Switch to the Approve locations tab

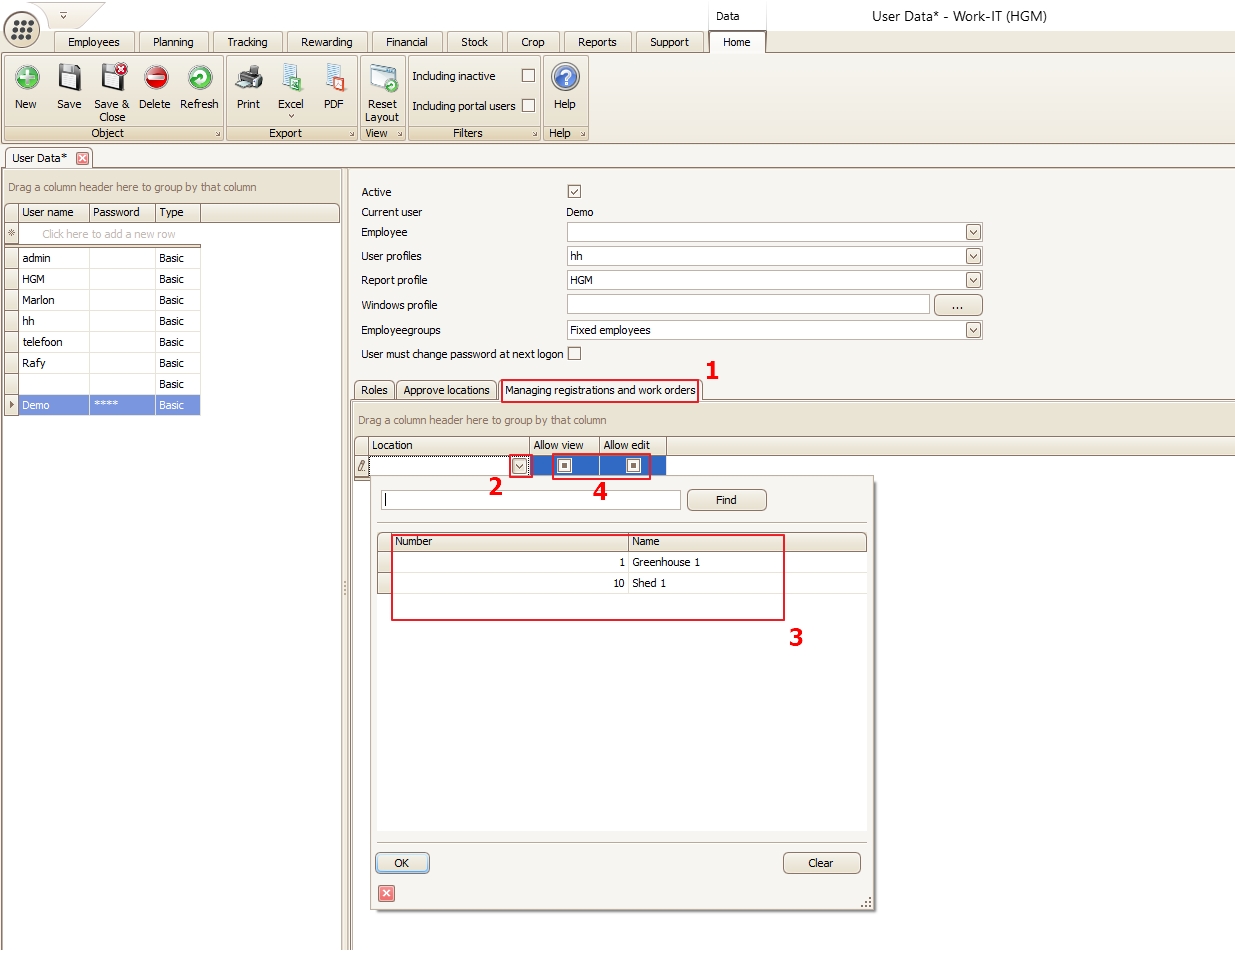click(446, 390)
